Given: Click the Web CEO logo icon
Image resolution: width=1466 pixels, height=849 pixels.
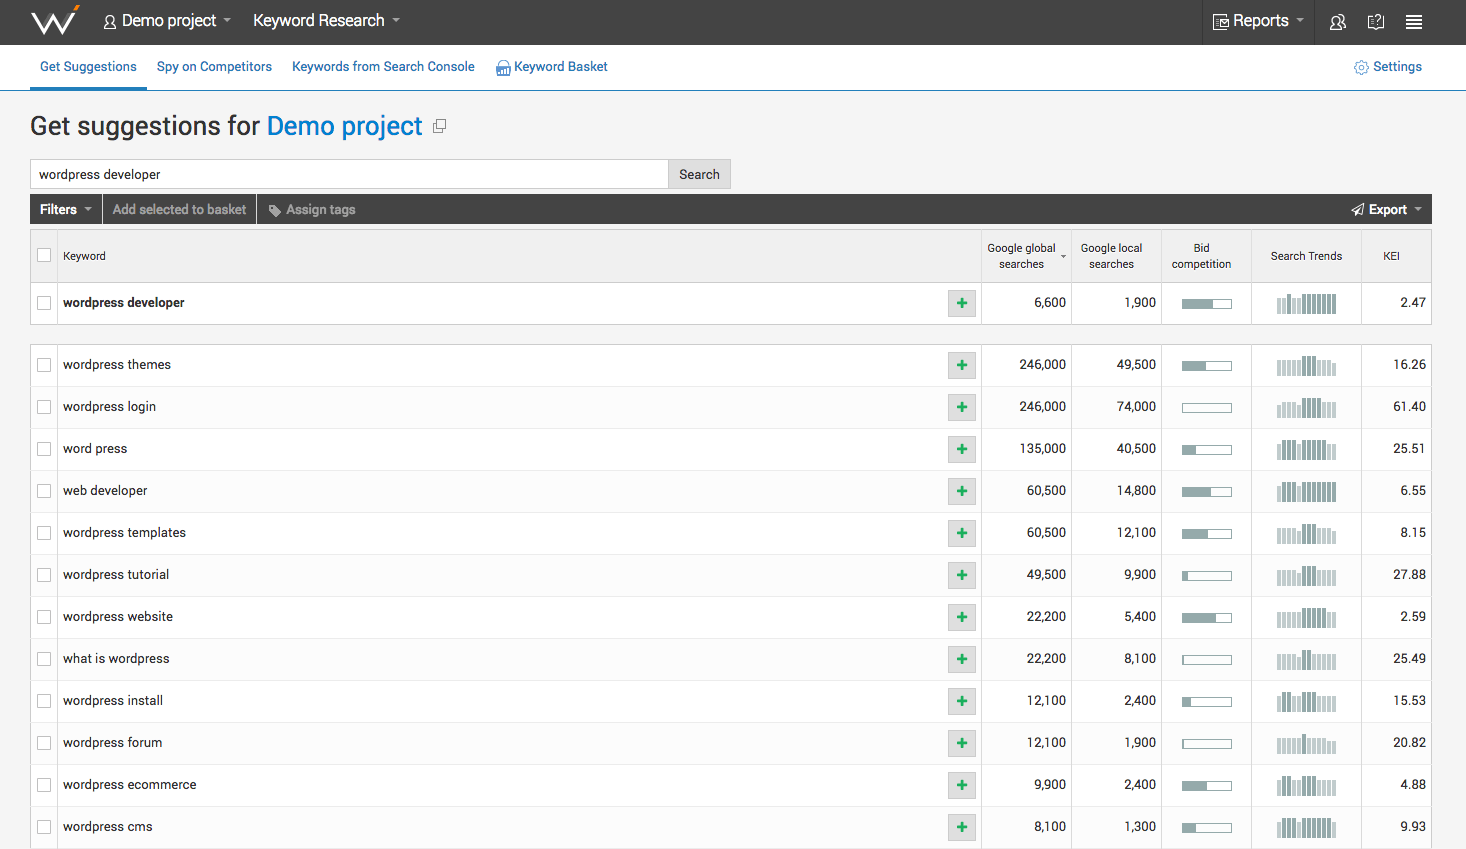Looking at the screenshot, I should [x=54, y=21].
